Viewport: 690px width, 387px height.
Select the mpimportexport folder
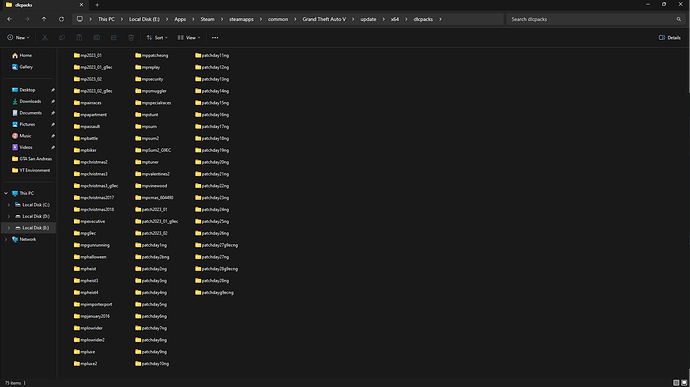click(93, 304)
